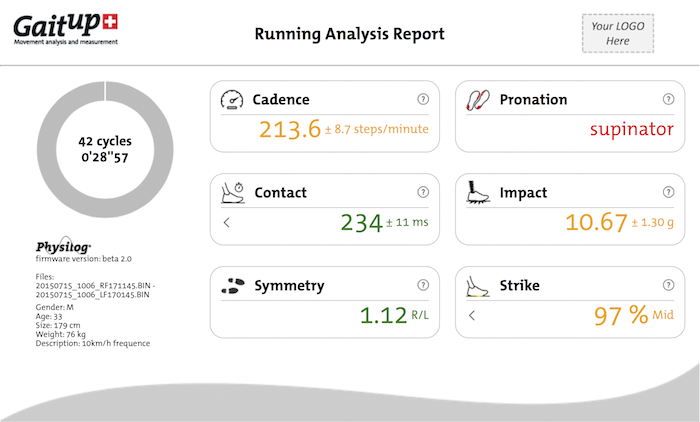This screenshot has width=700, height=422.
Task: Click the Your LOGO Here placeholder
Action: 617,33
